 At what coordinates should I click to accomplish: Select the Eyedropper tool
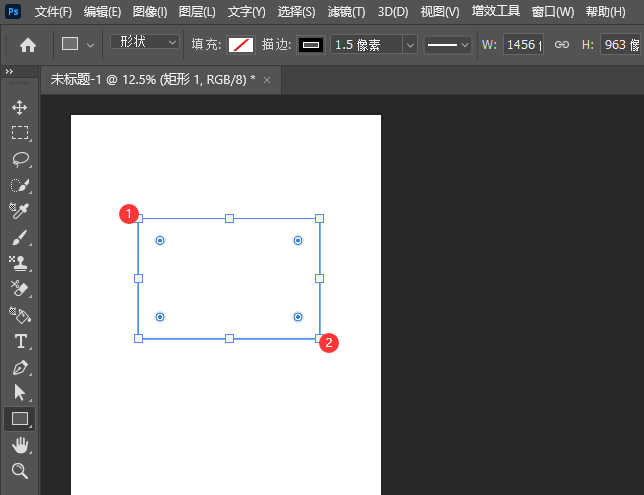pos(19,211)
